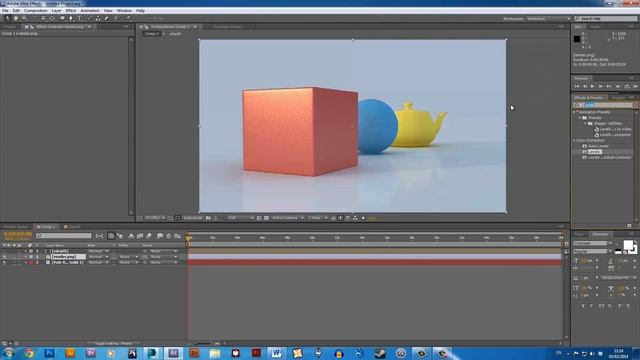Mute audio in Preview panel
640x360 pixels.
618,87
